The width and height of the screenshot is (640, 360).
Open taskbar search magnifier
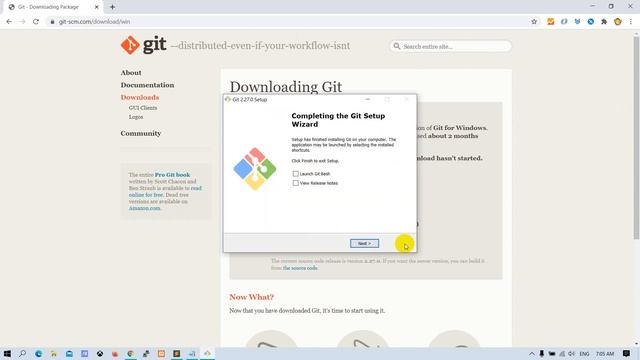pyautogui.click(x=22, y=353)
